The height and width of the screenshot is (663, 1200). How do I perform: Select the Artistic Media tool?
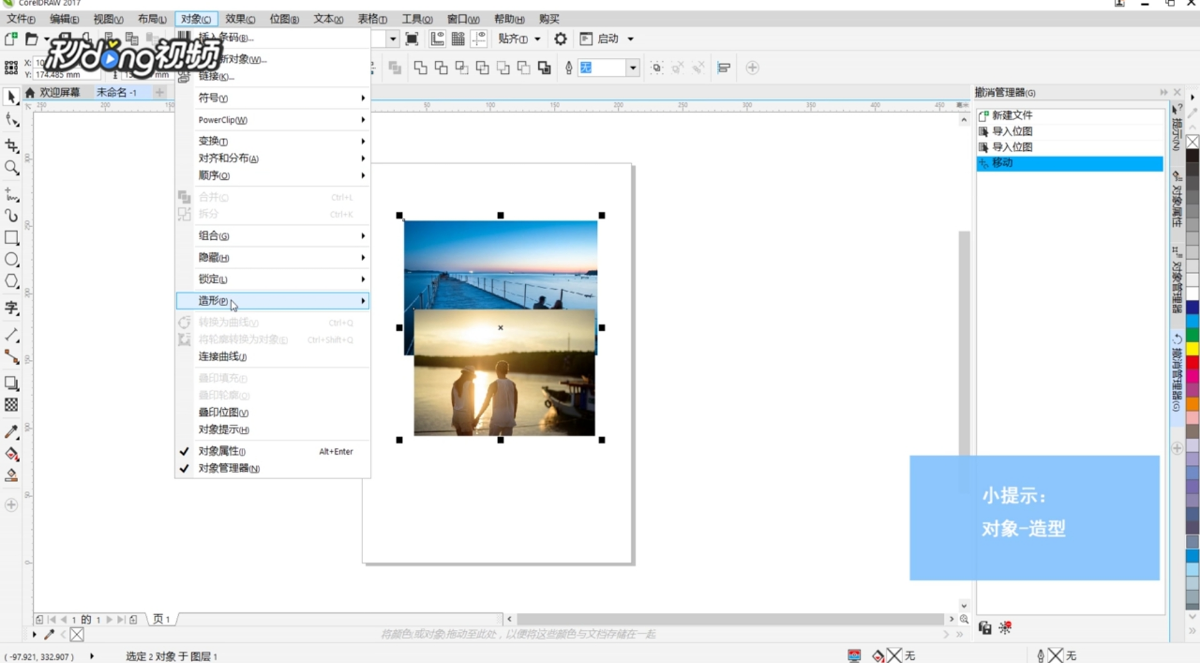point(11,215)
